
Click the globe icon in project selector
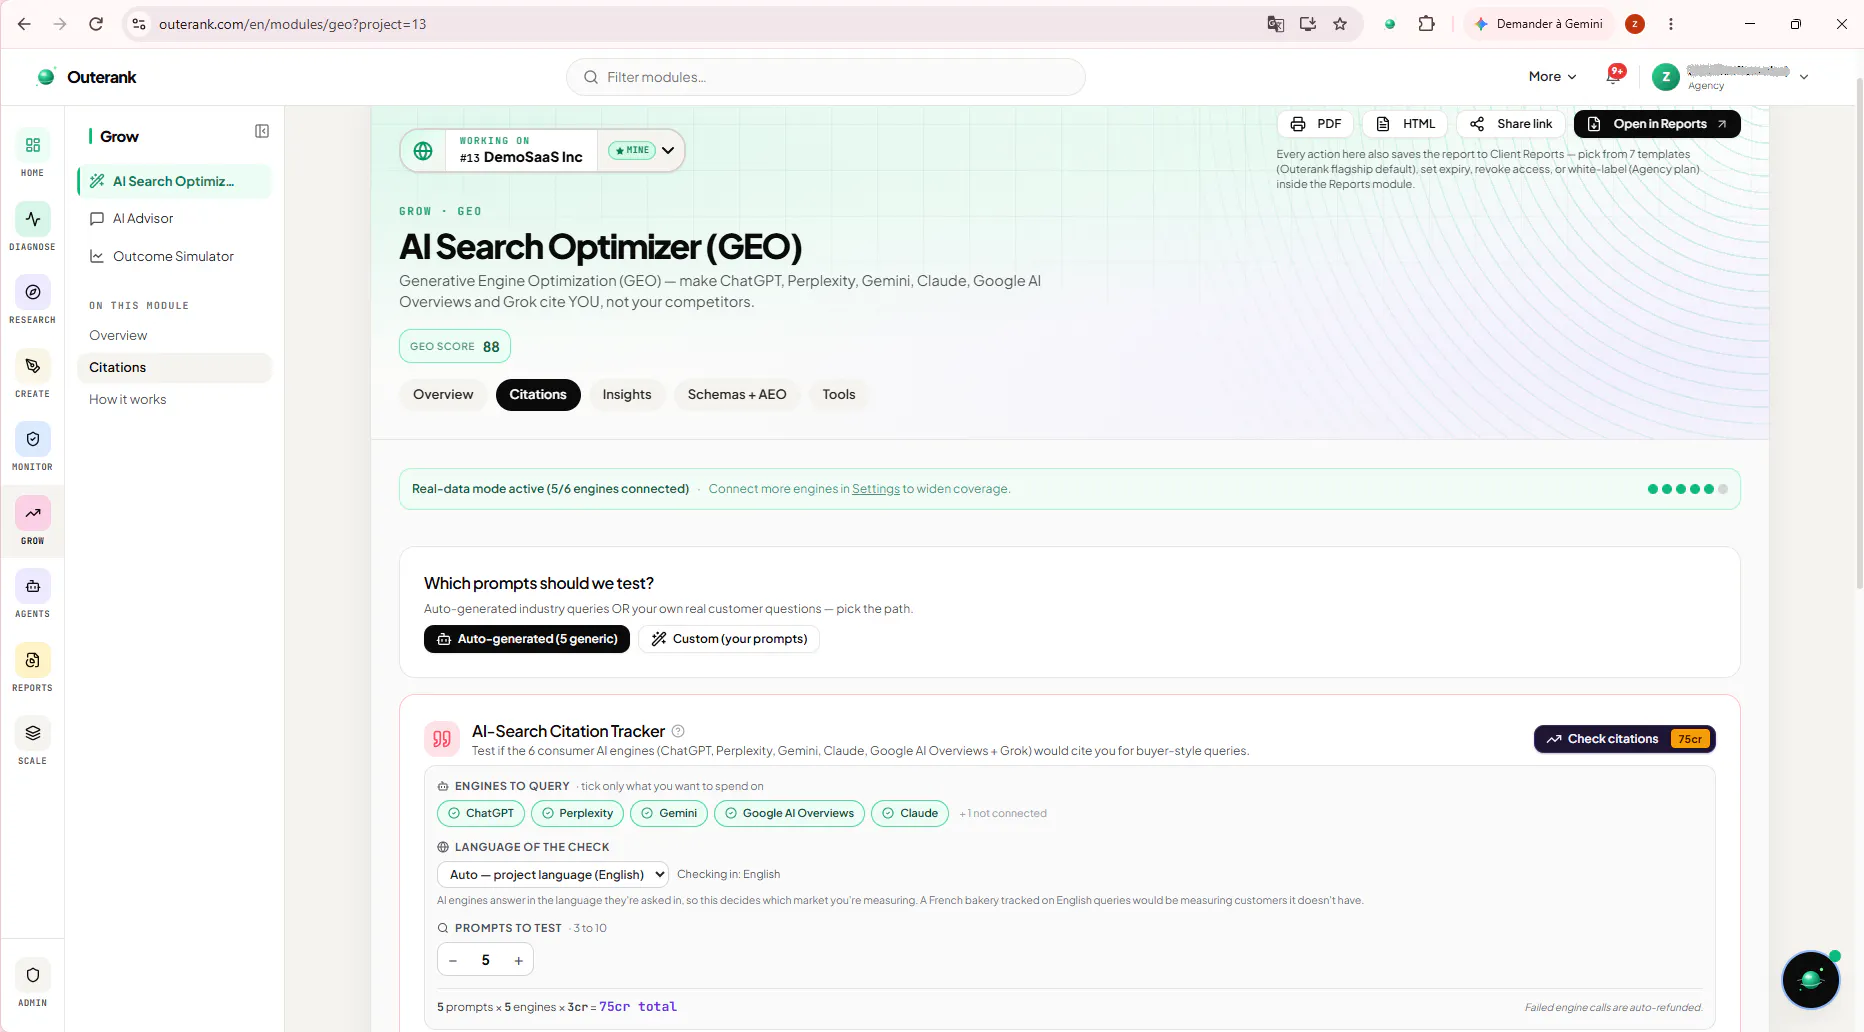point(423,151)
